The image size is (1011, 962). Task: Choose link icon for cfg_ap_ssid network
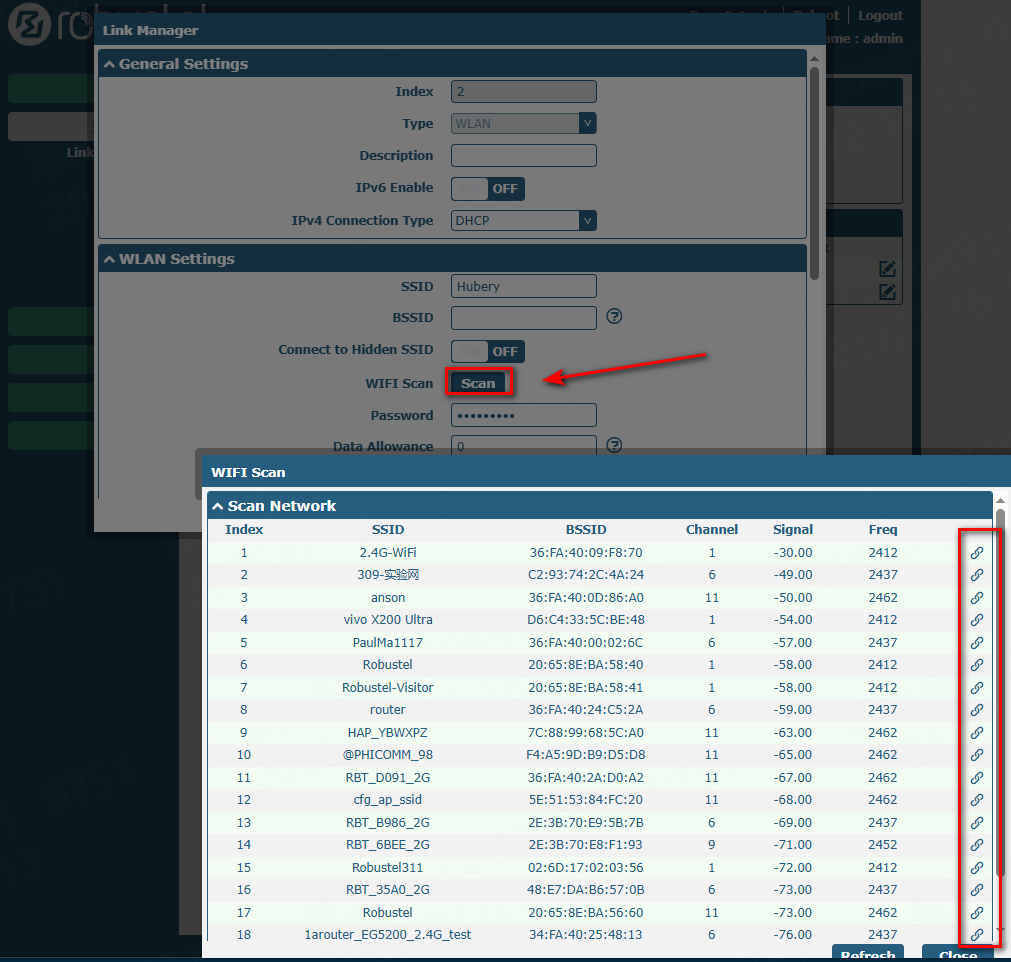click(977, 800)
